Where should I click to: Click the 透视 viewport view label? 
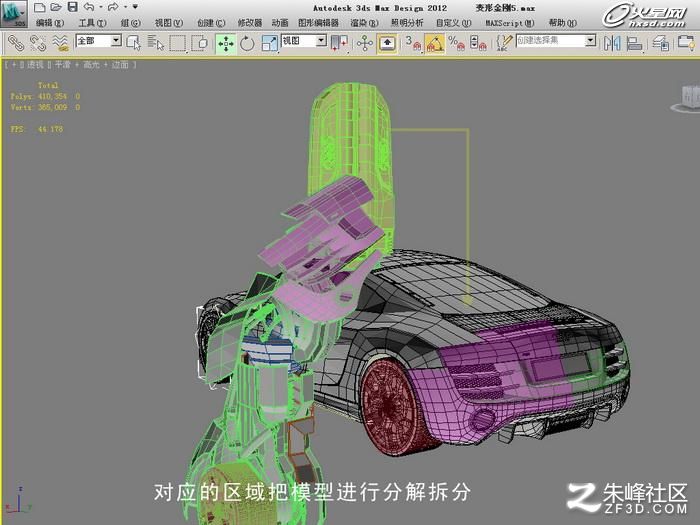35,65
